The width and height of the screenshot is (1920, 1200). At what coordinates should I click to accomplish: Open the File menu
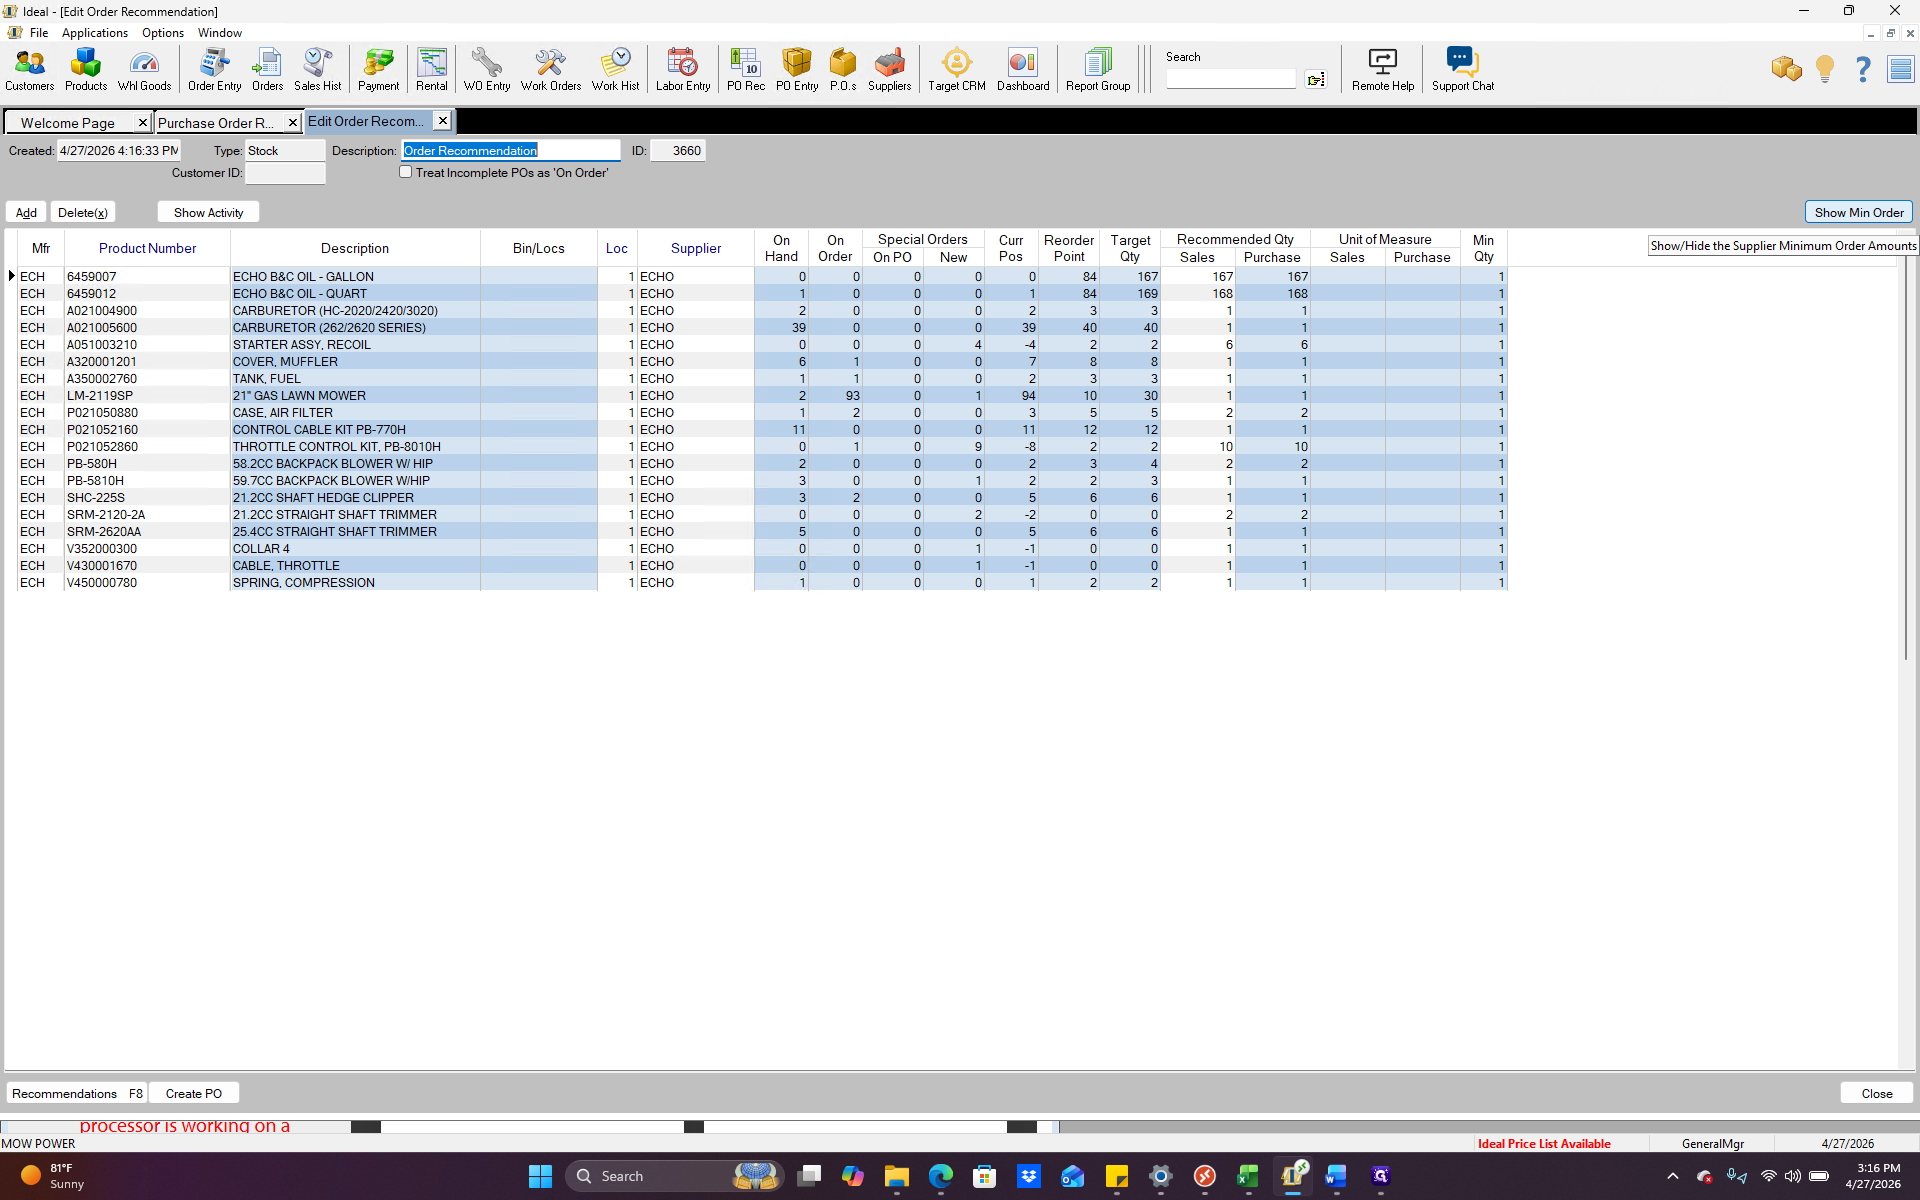click(x=39, y=33)
